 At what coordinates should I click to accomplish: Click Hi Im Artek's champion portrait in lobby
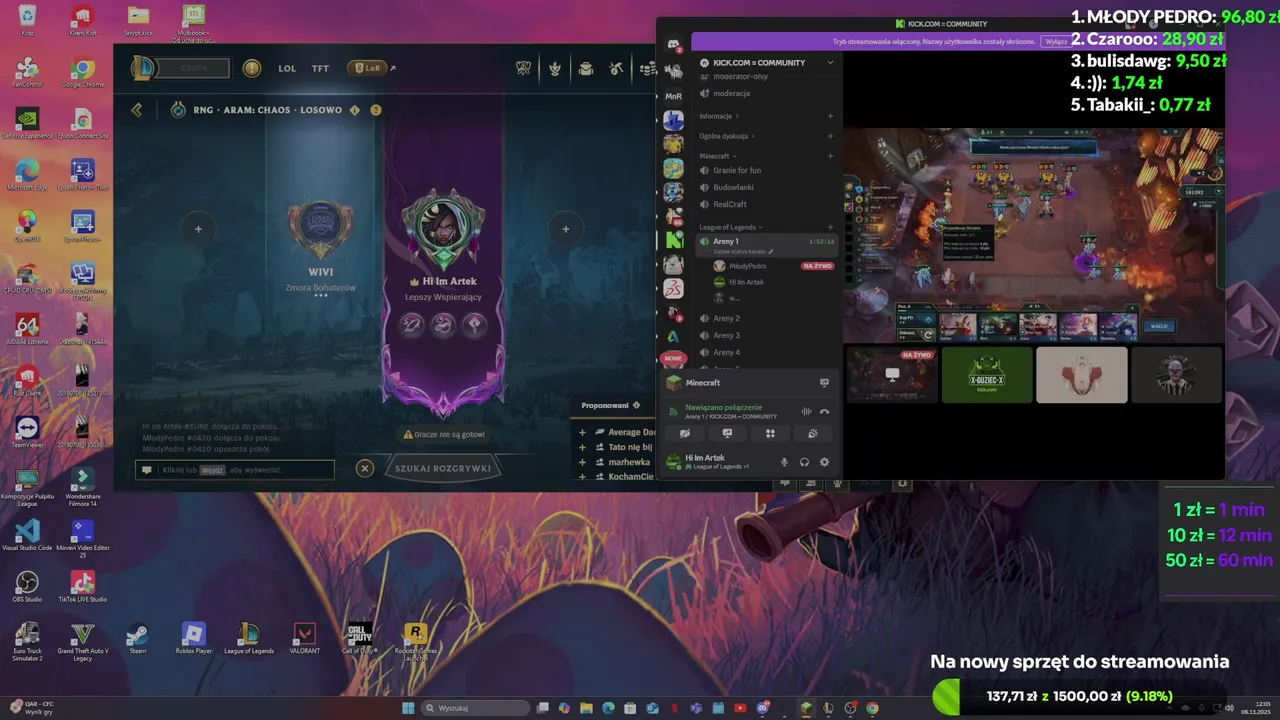tap(443, 225)
